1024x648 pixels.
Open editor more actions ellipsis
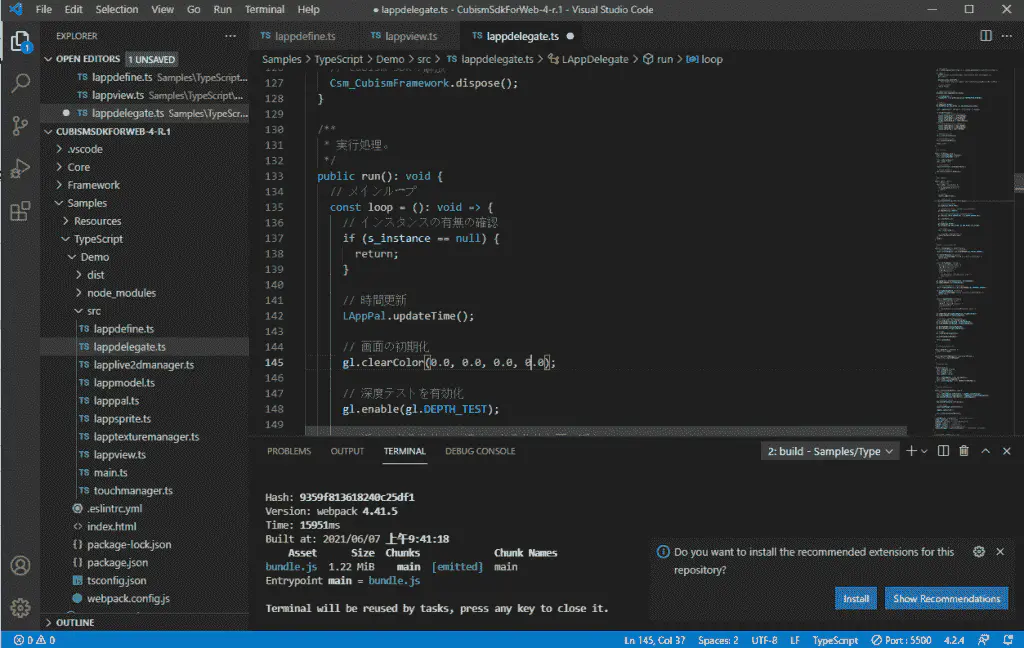tap(1006, 36)
